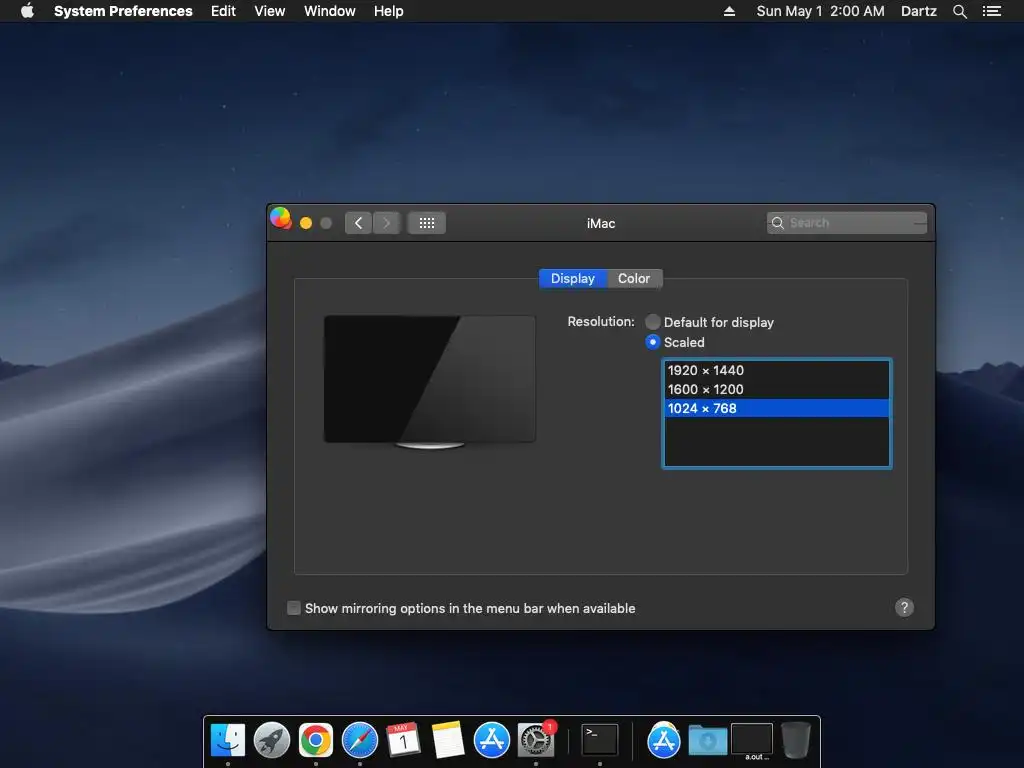This screenshot has height=768, width=1024.
Task: Choose the 1600 × 1200 resolution
Action: point(776,389)
